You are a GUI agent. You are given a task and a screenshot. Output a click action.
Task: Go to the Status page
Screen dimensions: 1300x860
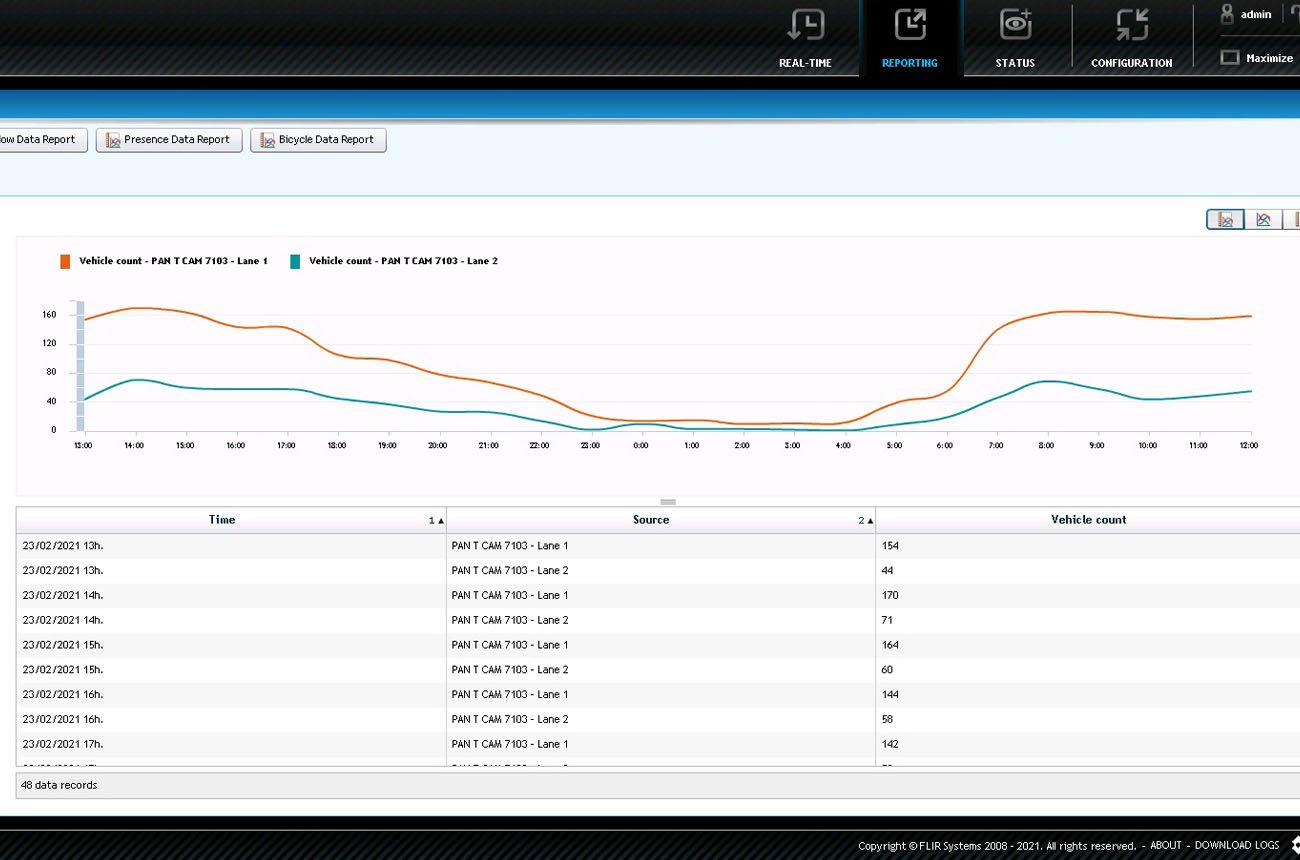(1015, 38)
